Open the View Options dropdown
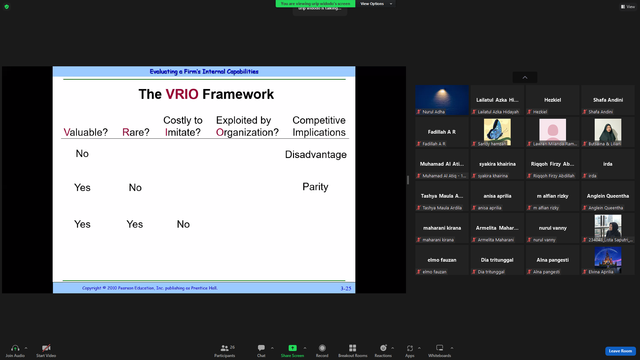Screen dimensions: 640x360 [x=376, y=4]
